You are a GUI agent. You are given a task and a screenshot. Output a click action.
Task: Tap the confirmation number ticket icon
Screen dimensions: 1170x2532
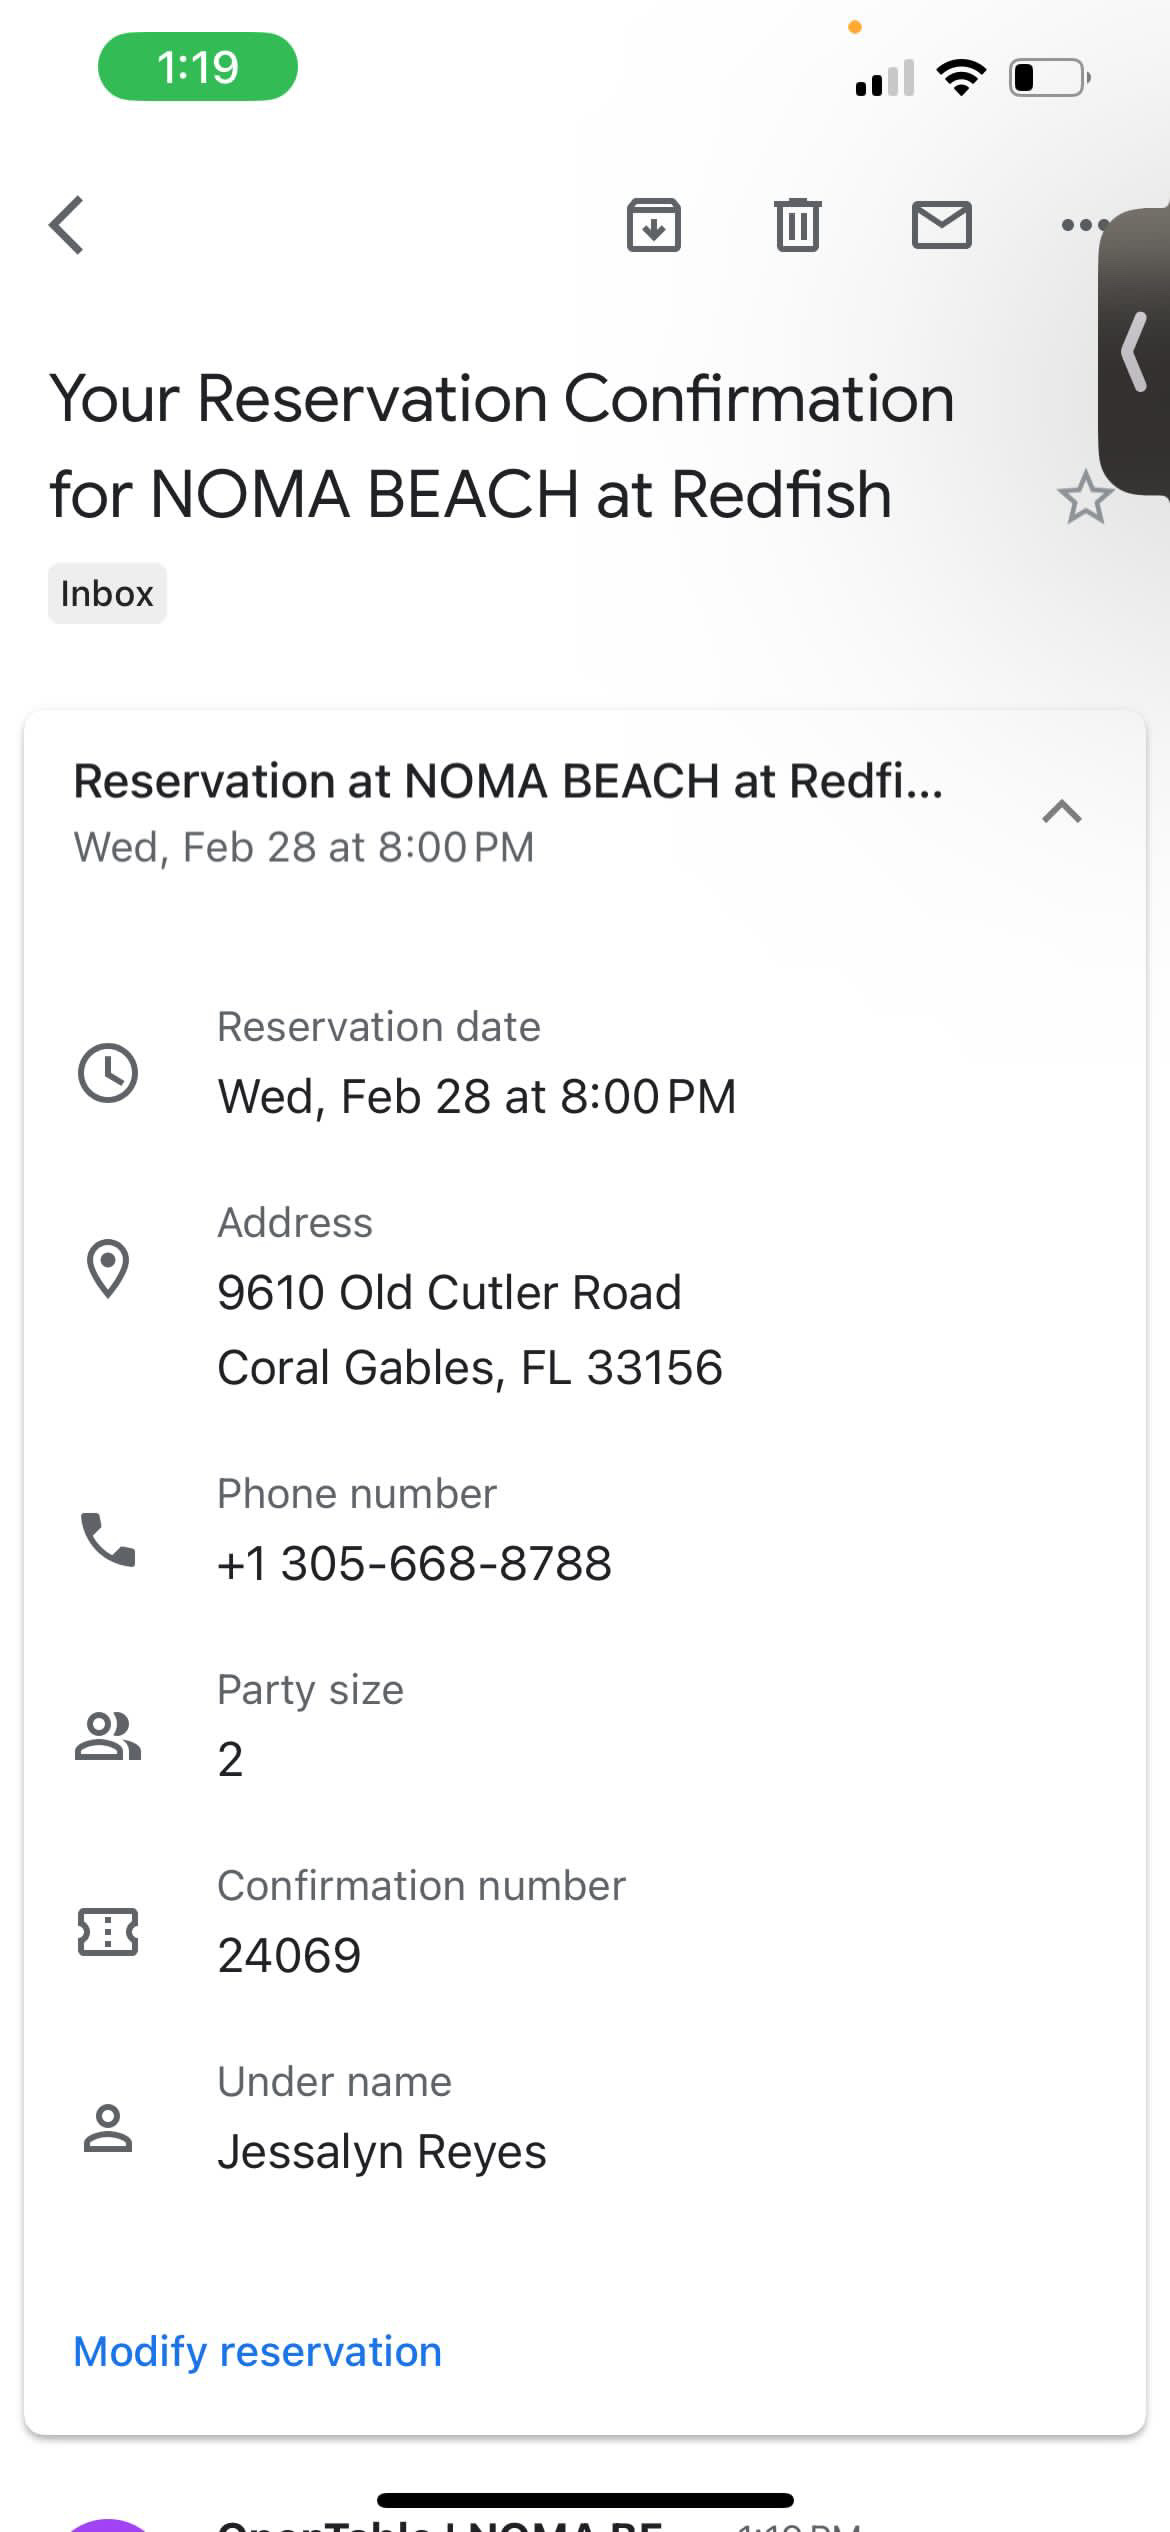108,1931
